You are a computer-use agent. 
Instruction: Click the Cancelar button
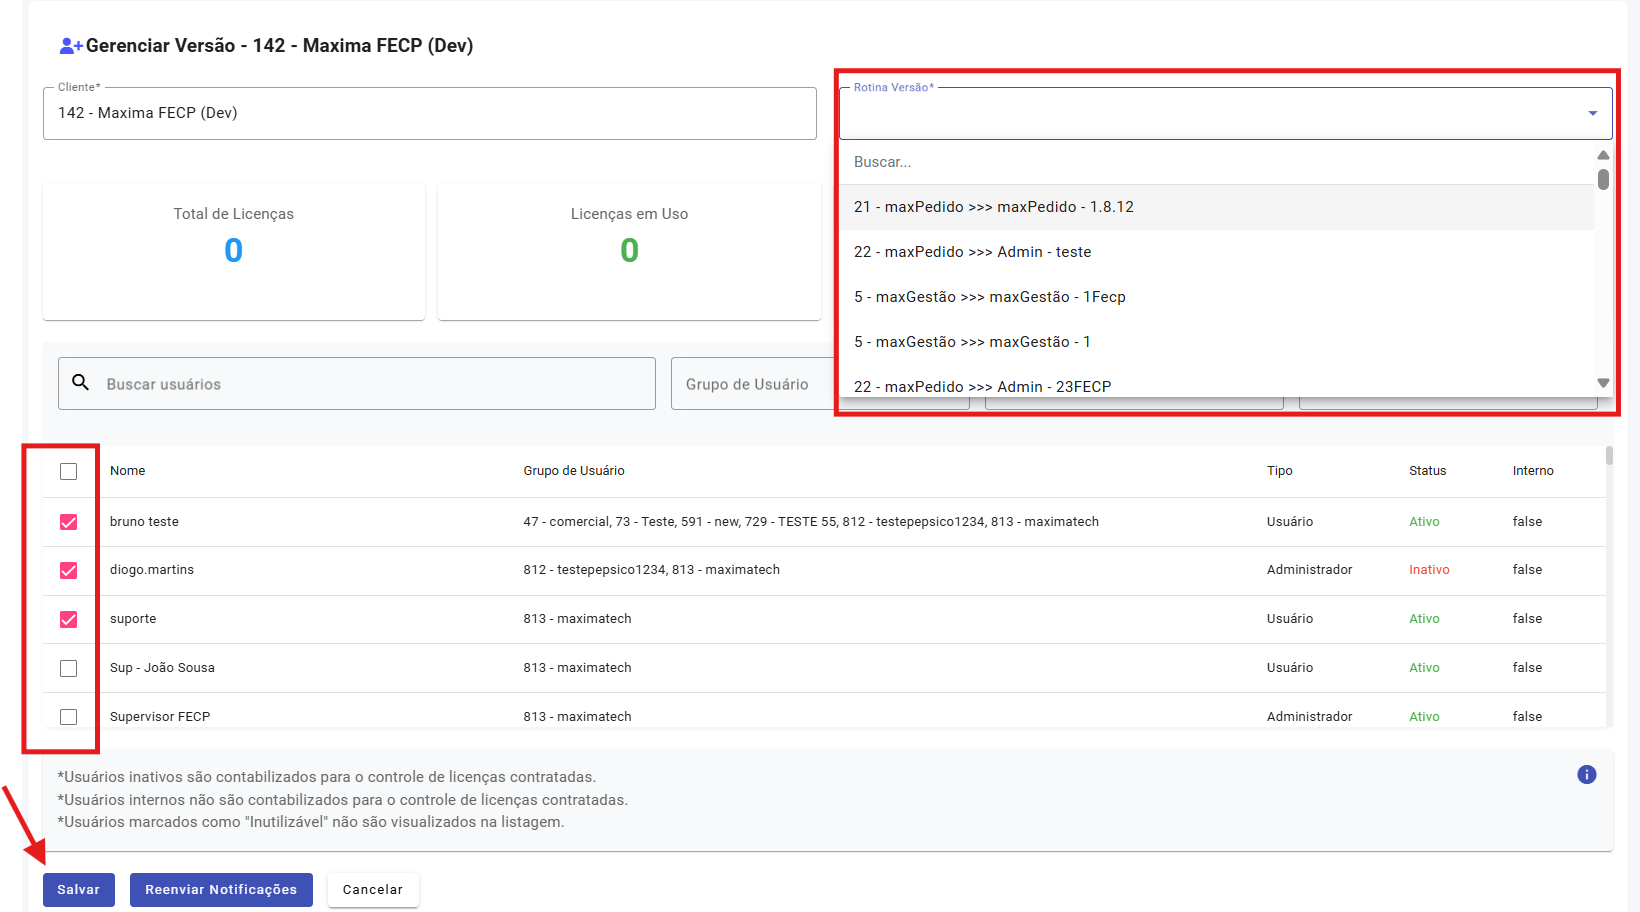[x=373, y=890]
